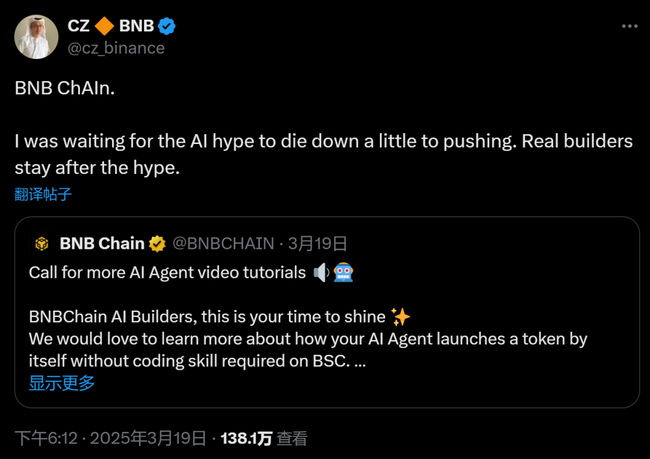This screenshot has height=459, width=650.
Task: Click the gold verified badge beside BNB Chain
Action: click(x=158, y=243)
